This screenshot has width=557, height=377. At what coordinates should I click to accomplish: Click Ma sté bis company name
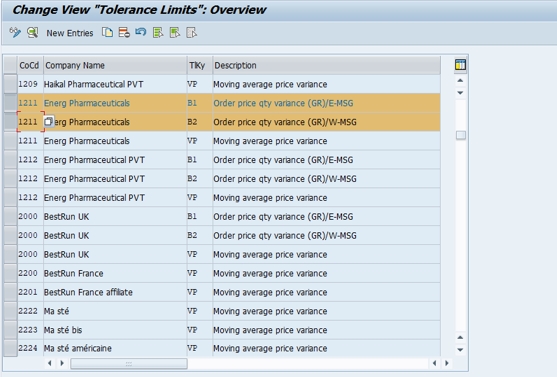pyautogui.click(x=63, y=330)
